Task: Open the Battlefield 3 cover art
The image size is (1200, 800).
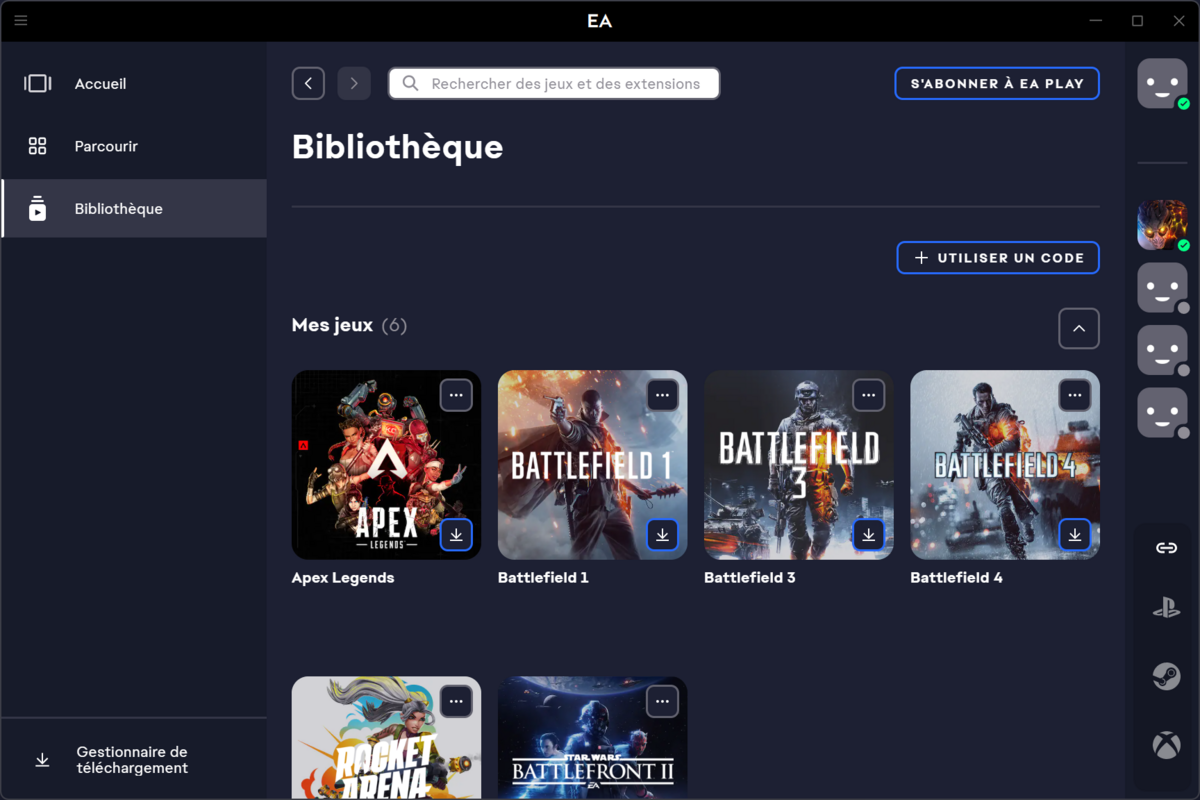Action: coord(798,465)
